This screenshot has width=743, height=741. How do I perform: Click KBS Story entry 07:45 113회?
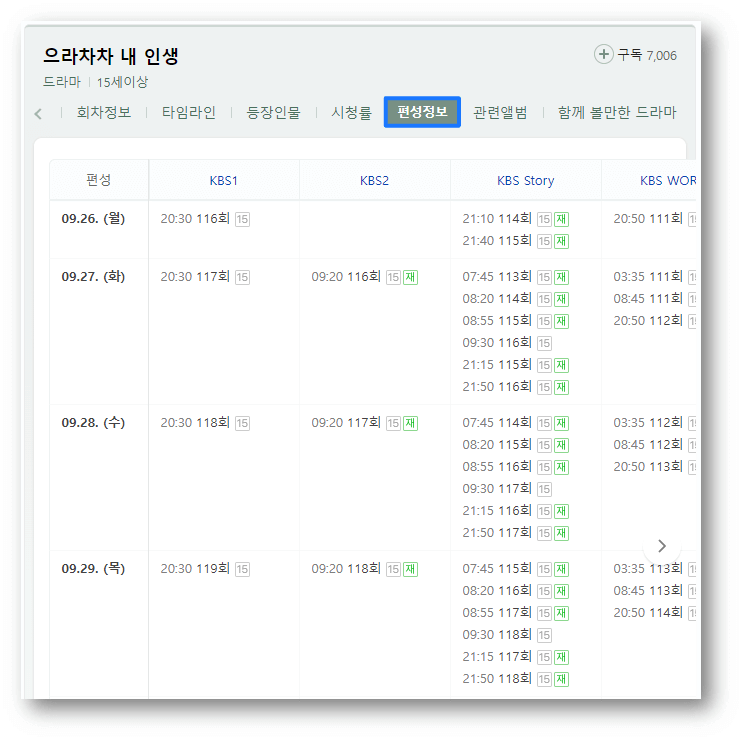point(497,276)
